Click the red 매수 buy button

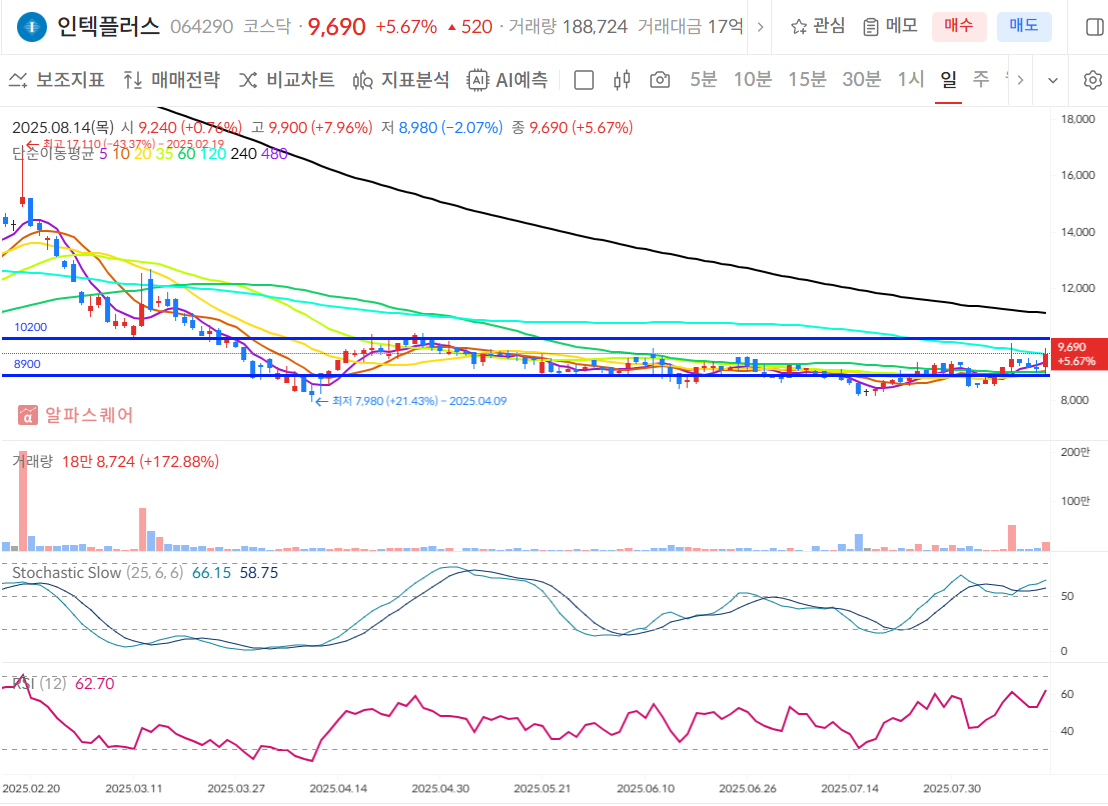pyautogui.click(x=959, y=27)
